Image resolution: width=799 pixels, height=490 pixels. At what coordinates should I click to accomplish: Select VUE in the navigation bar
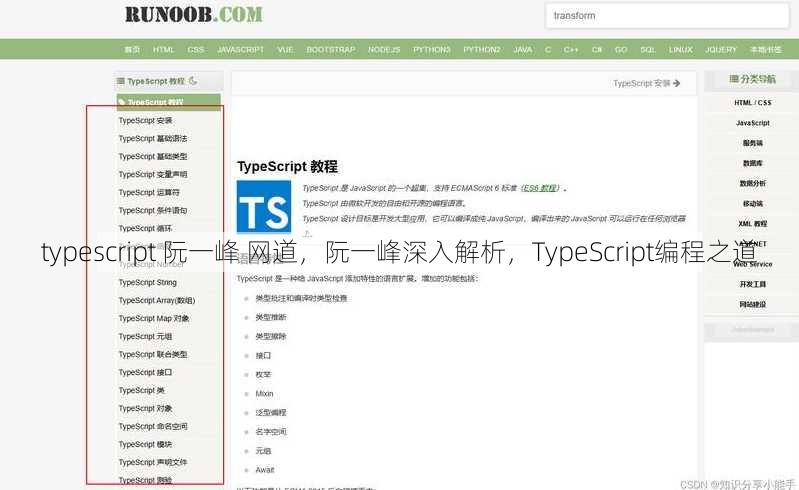285,49
